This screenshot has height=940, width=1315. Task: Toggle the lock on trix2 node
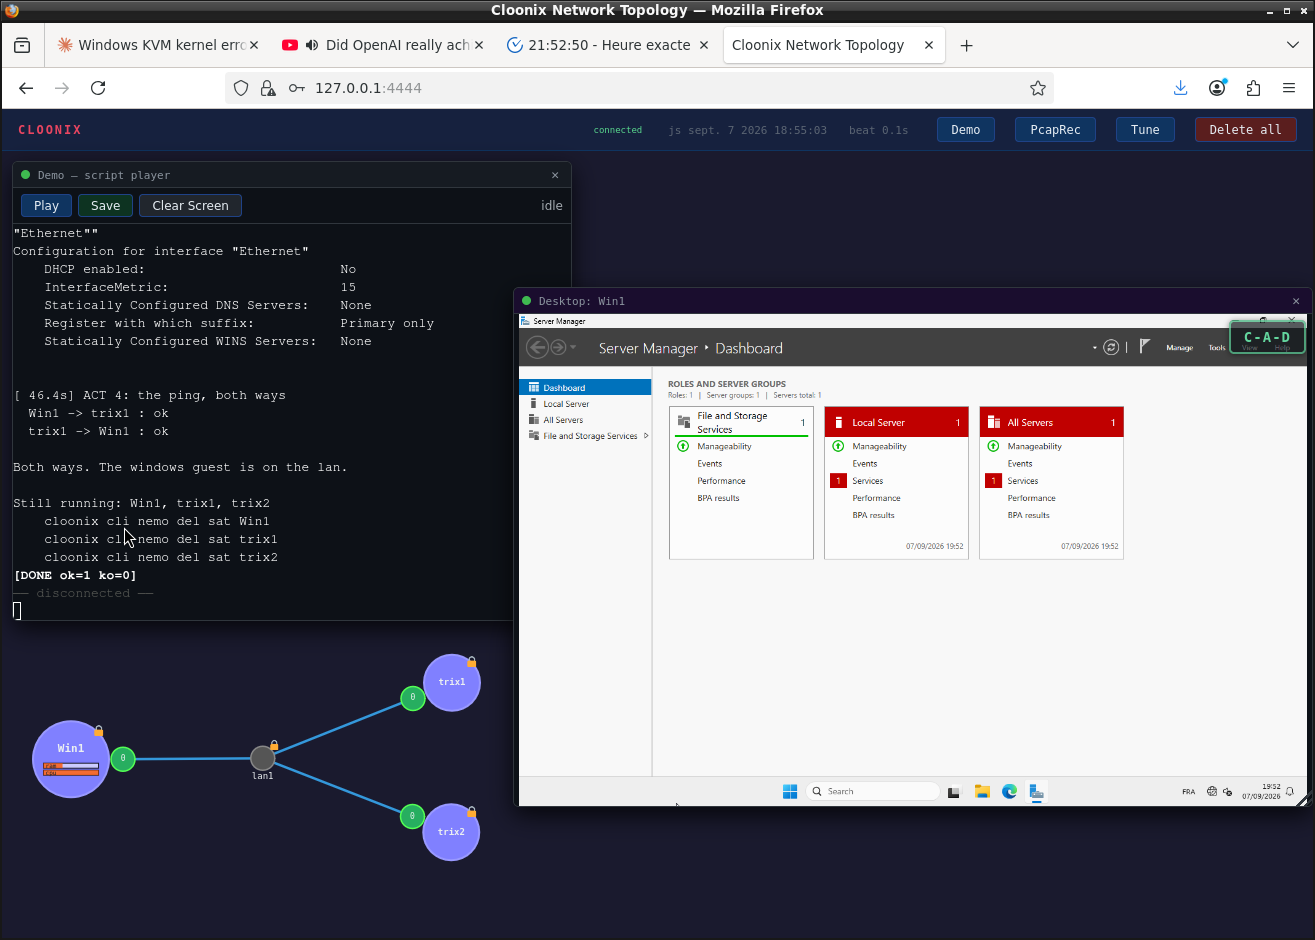(x=471, y=811)
